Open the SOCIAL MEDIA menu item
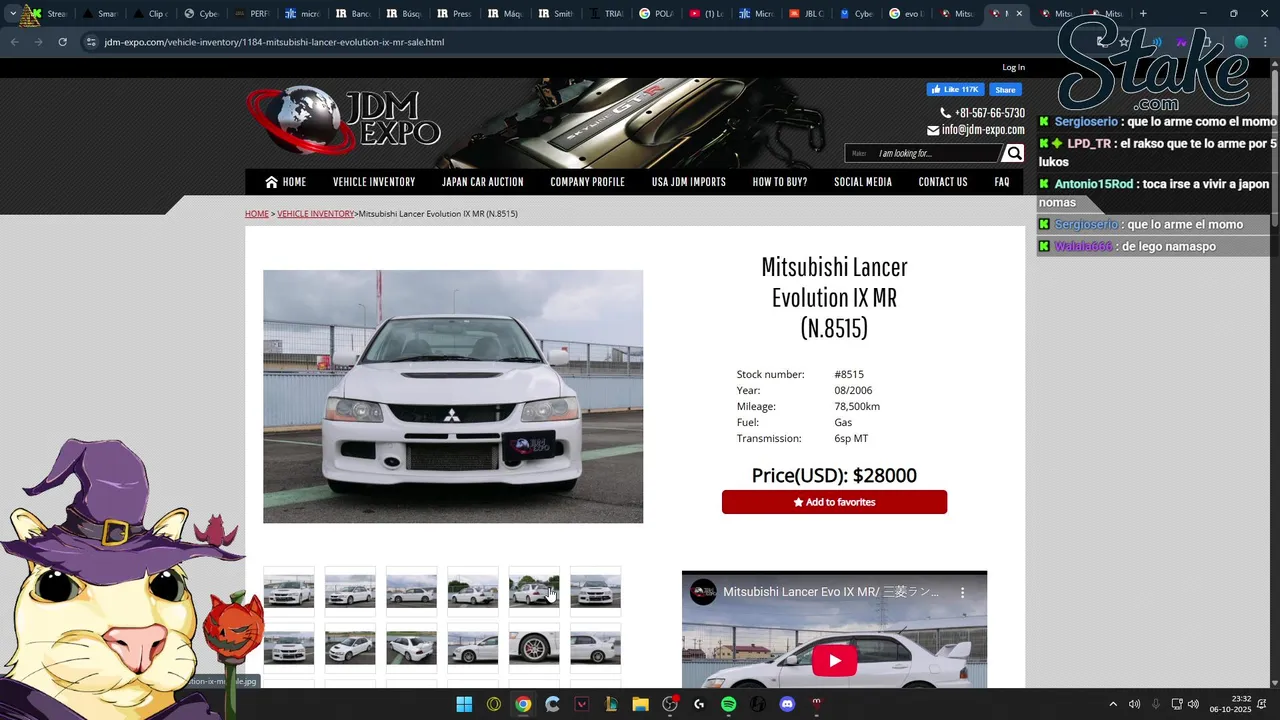Image resolution: width=1280 pixels, height=720 pixels. [863, 182]
